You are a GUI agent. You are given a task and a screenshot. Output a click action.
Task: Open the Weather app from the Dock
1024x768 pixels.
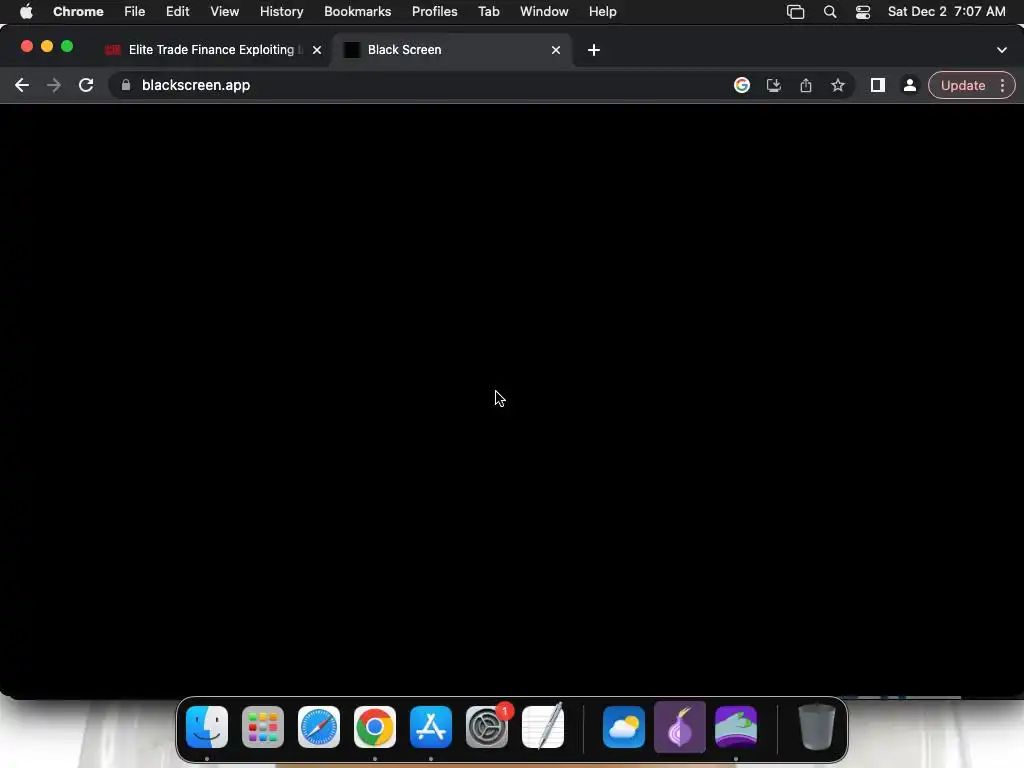point(624,727)
